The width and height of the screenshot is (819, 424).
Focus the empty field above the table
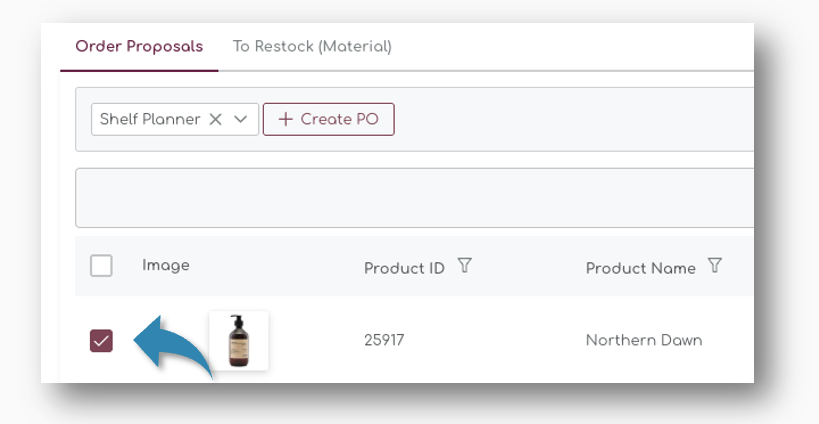pyautogui.click(x=413, y=197)
